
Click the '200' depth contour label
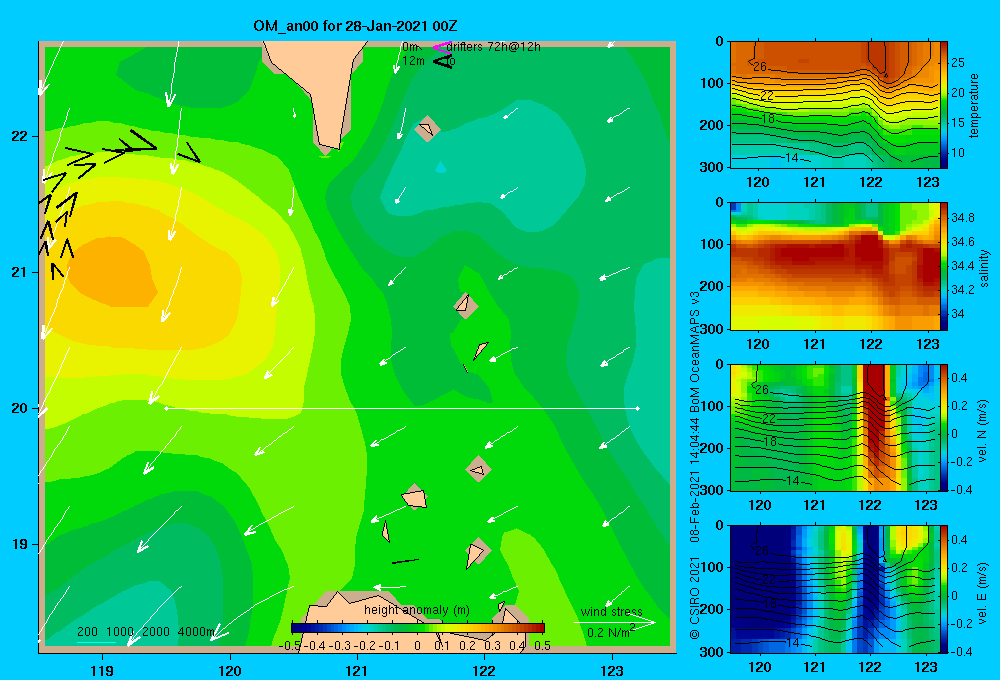(x=87, y=632)
